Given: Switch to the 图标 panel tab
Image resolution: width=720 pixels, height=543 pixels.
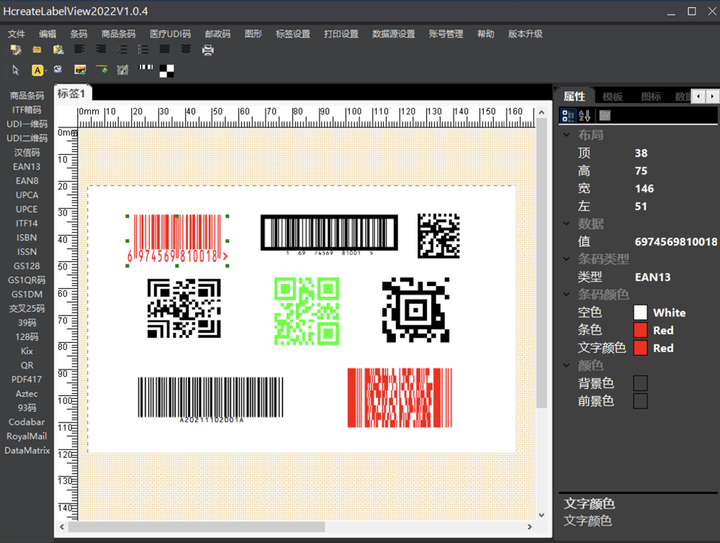Looking at the screenshot, I should click(x=651, y=96).
